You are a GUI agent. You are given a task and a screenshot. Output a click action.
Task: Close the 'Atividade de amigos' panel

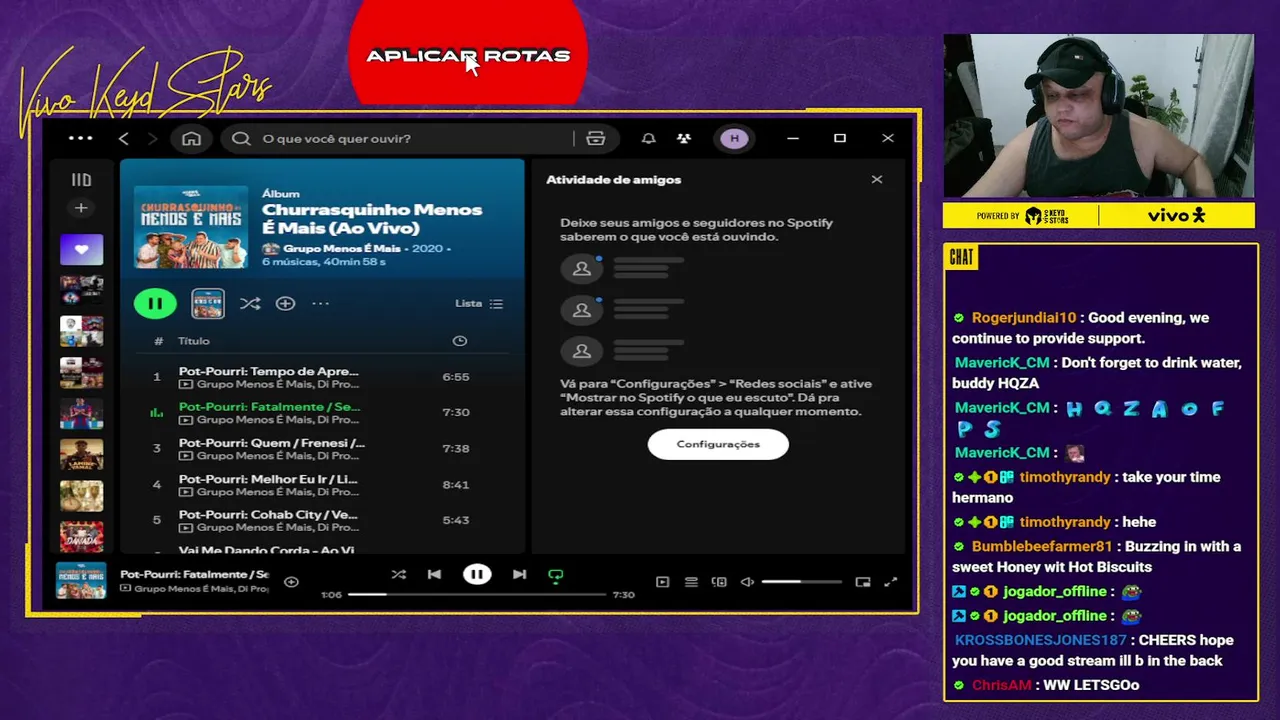click(x=877, y=179)
